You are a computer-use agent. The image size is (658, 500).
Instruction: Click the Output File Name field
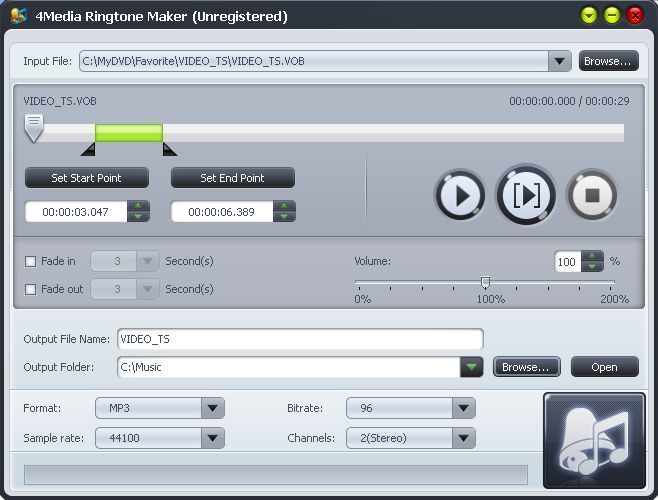pyautogui.click(x=300, y=339)
